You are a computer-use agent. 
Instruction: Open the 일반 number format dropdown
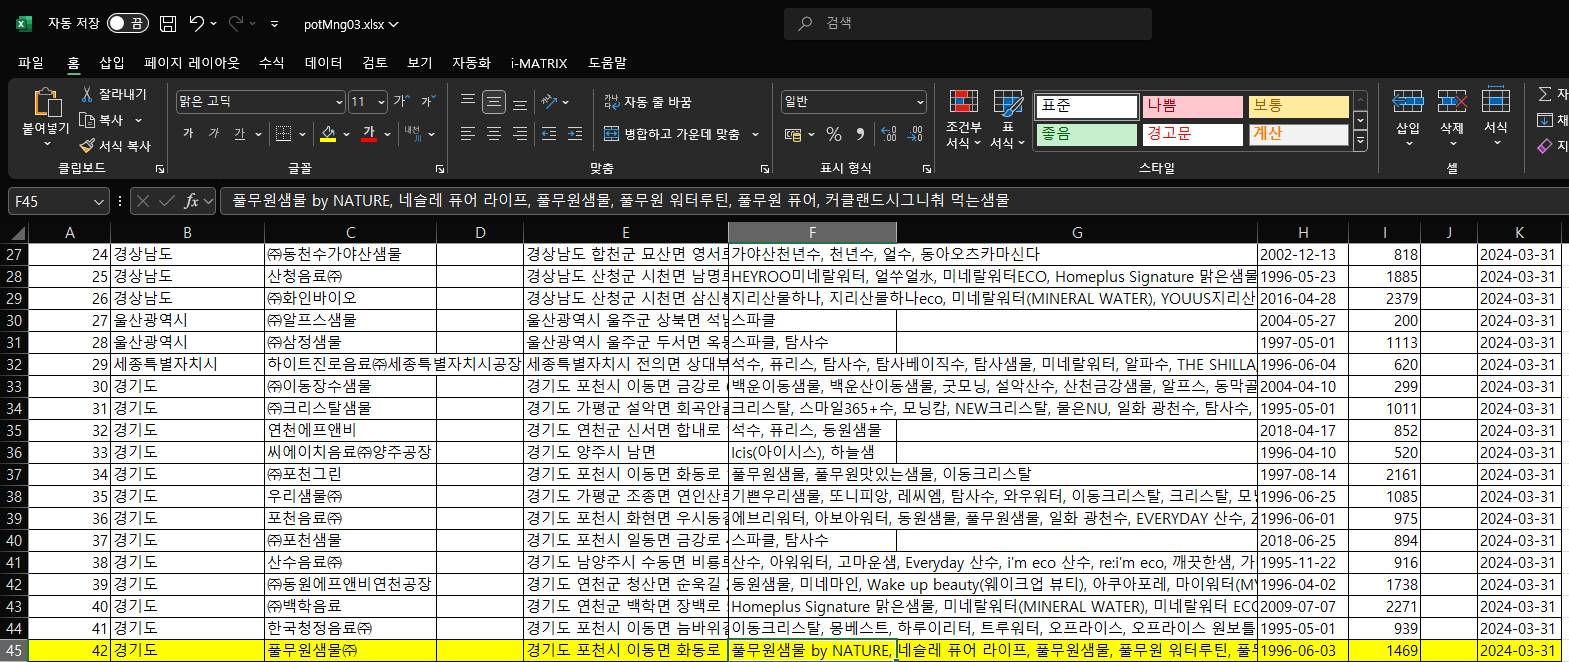[x=920, y=102]
